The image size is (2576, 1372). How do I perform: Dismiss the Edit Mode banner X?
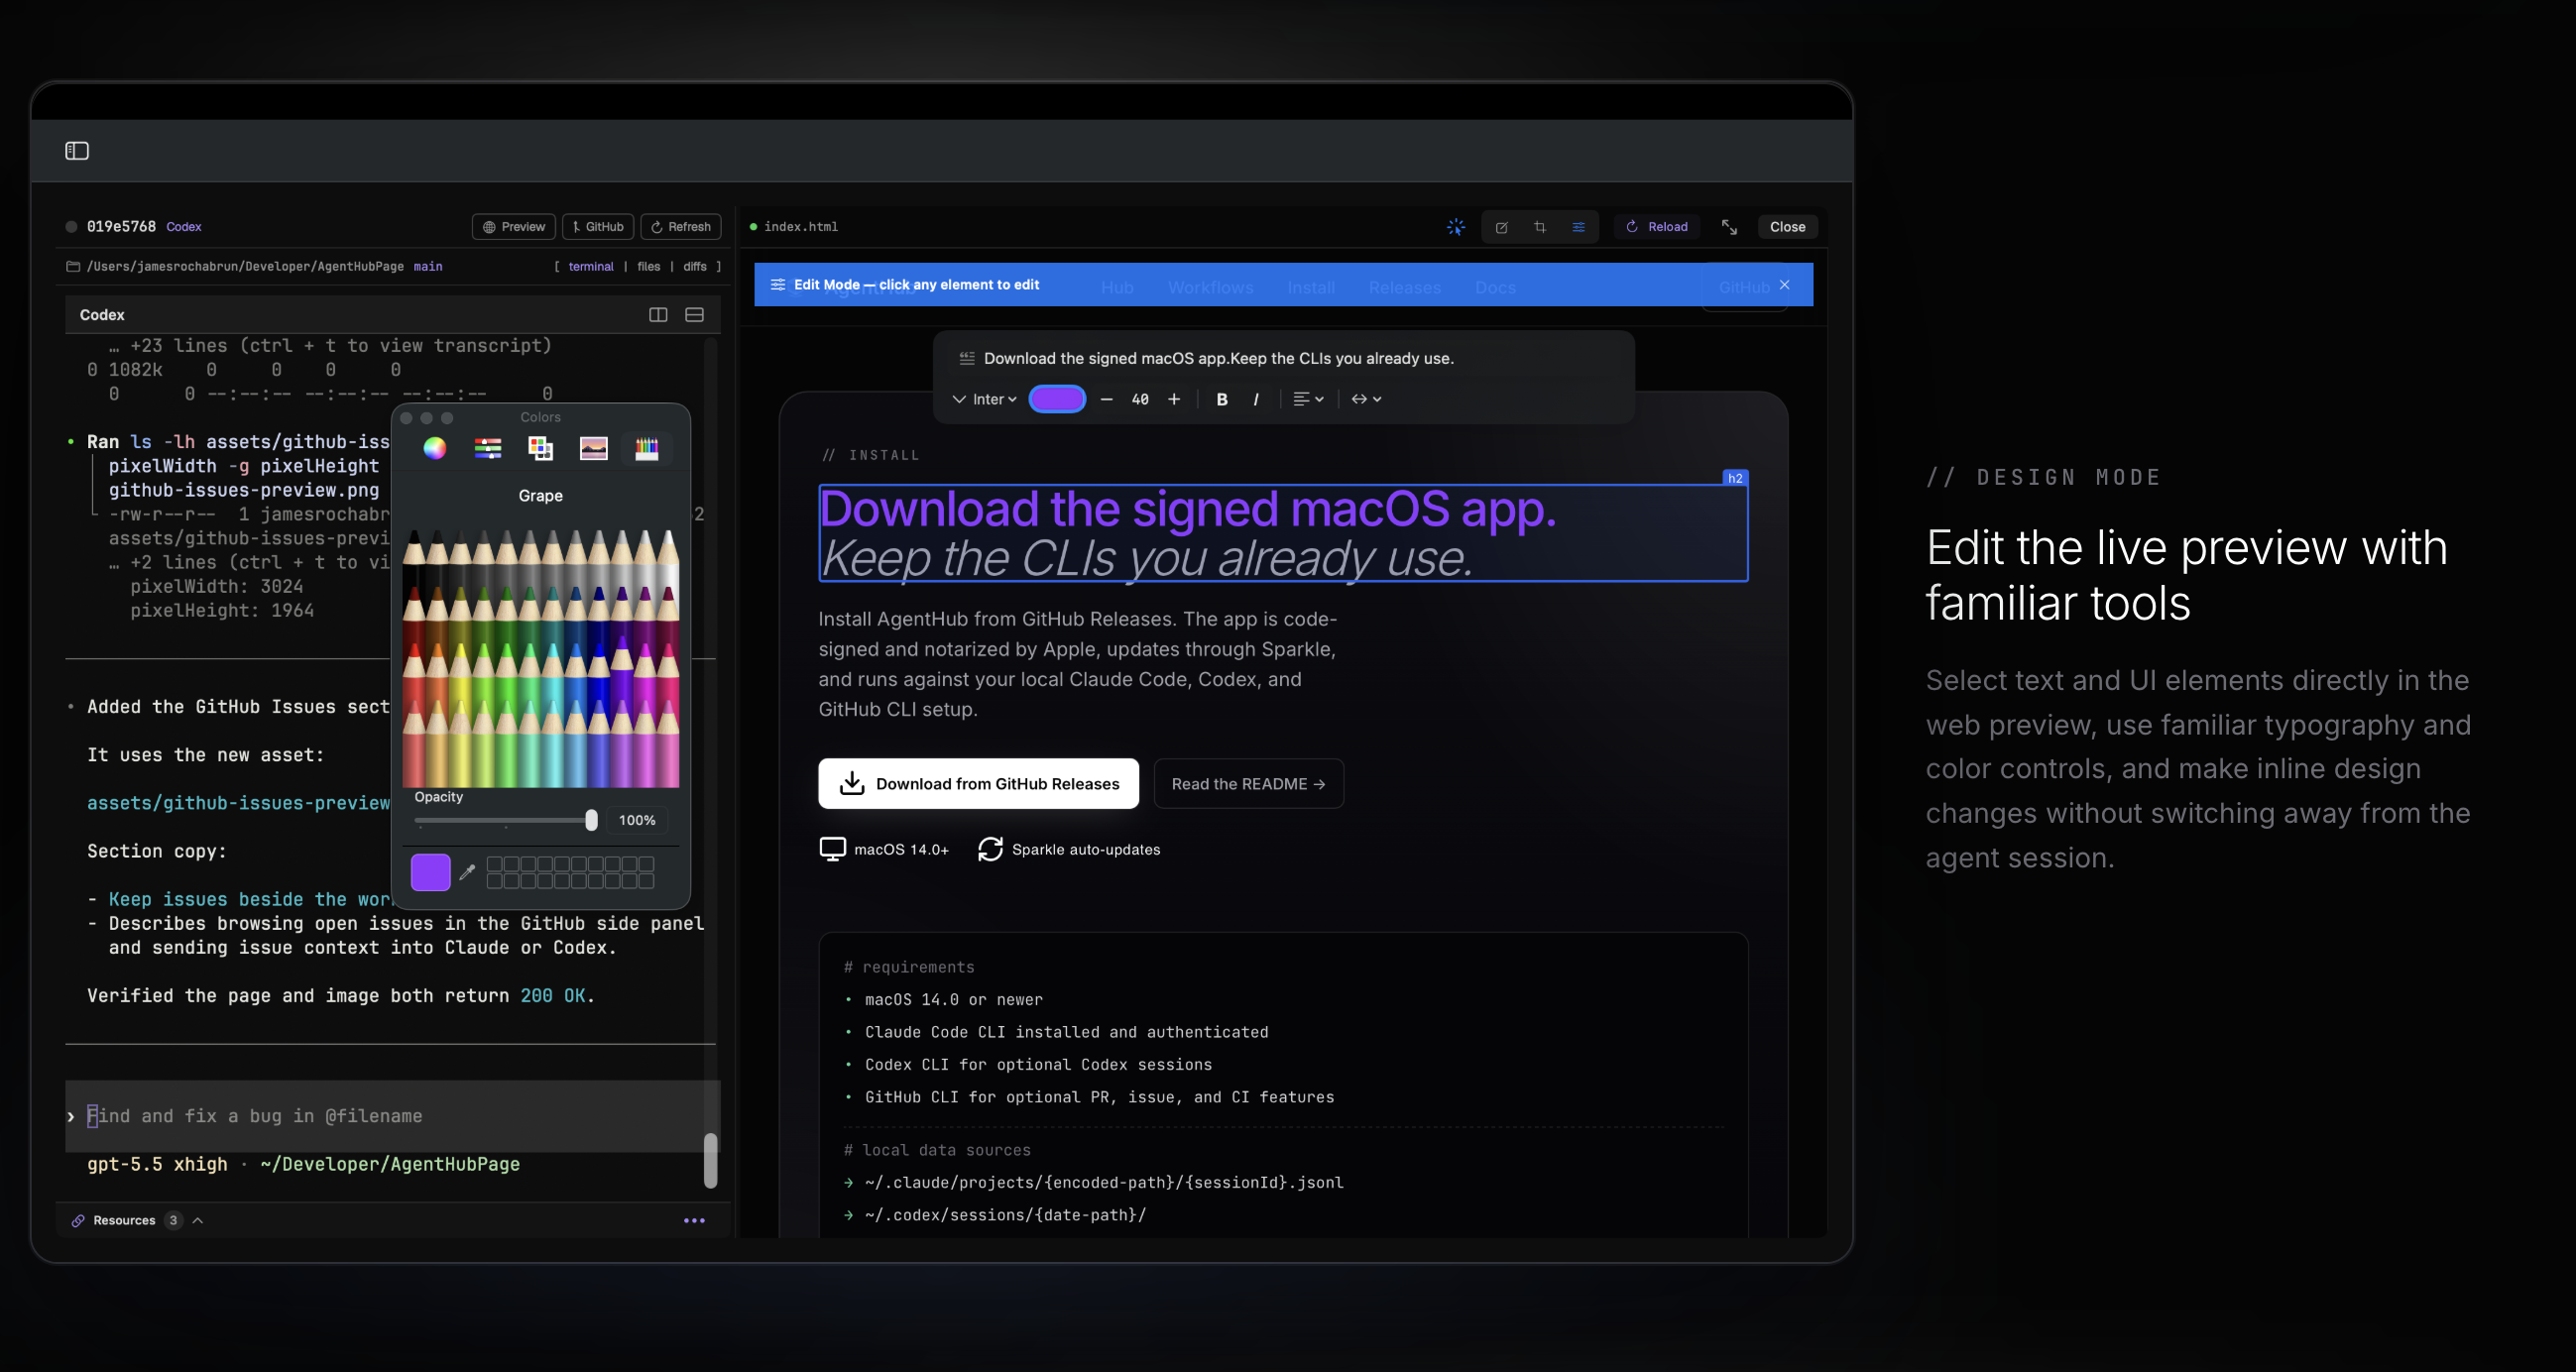tap(1785, 285)
